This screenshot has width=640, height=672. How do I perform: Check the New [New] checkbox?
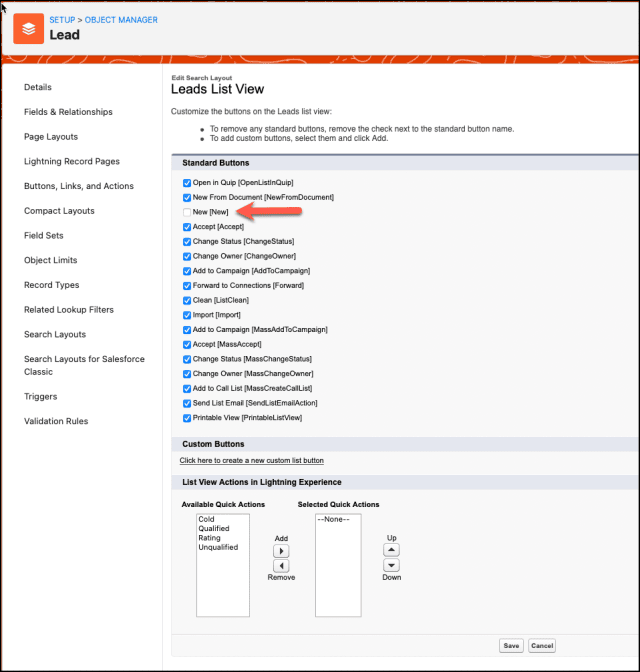click(x=187, y=212)
